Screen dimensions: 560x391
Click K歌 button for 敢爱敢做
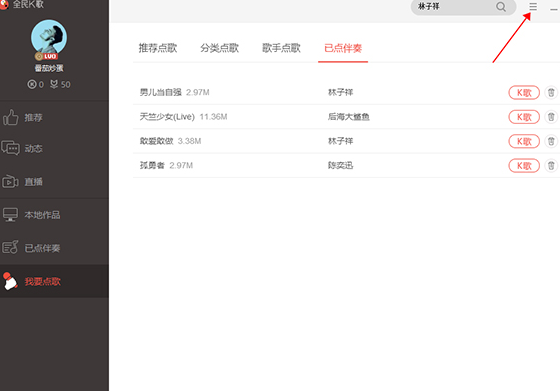[x=524, y=141]
